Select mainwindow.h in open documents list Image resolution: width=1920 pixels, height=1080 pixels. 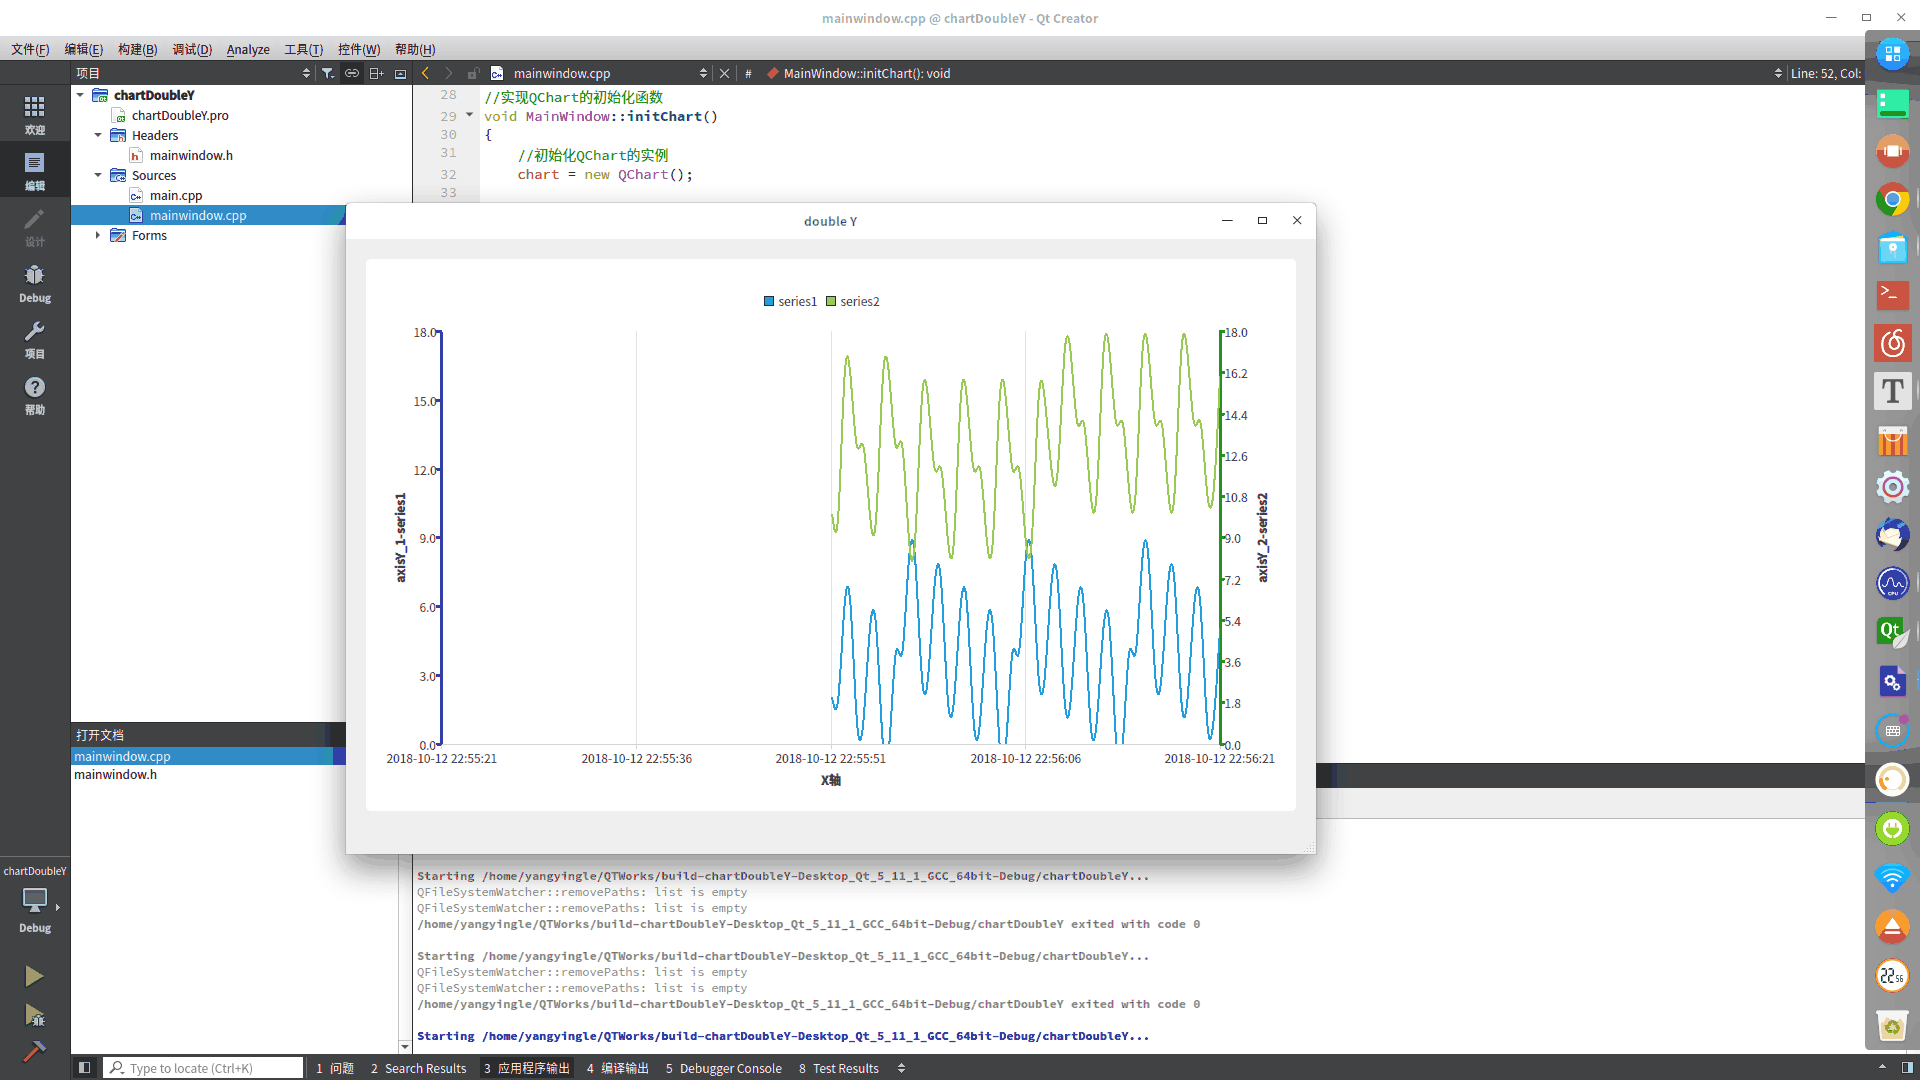(116, 774)
